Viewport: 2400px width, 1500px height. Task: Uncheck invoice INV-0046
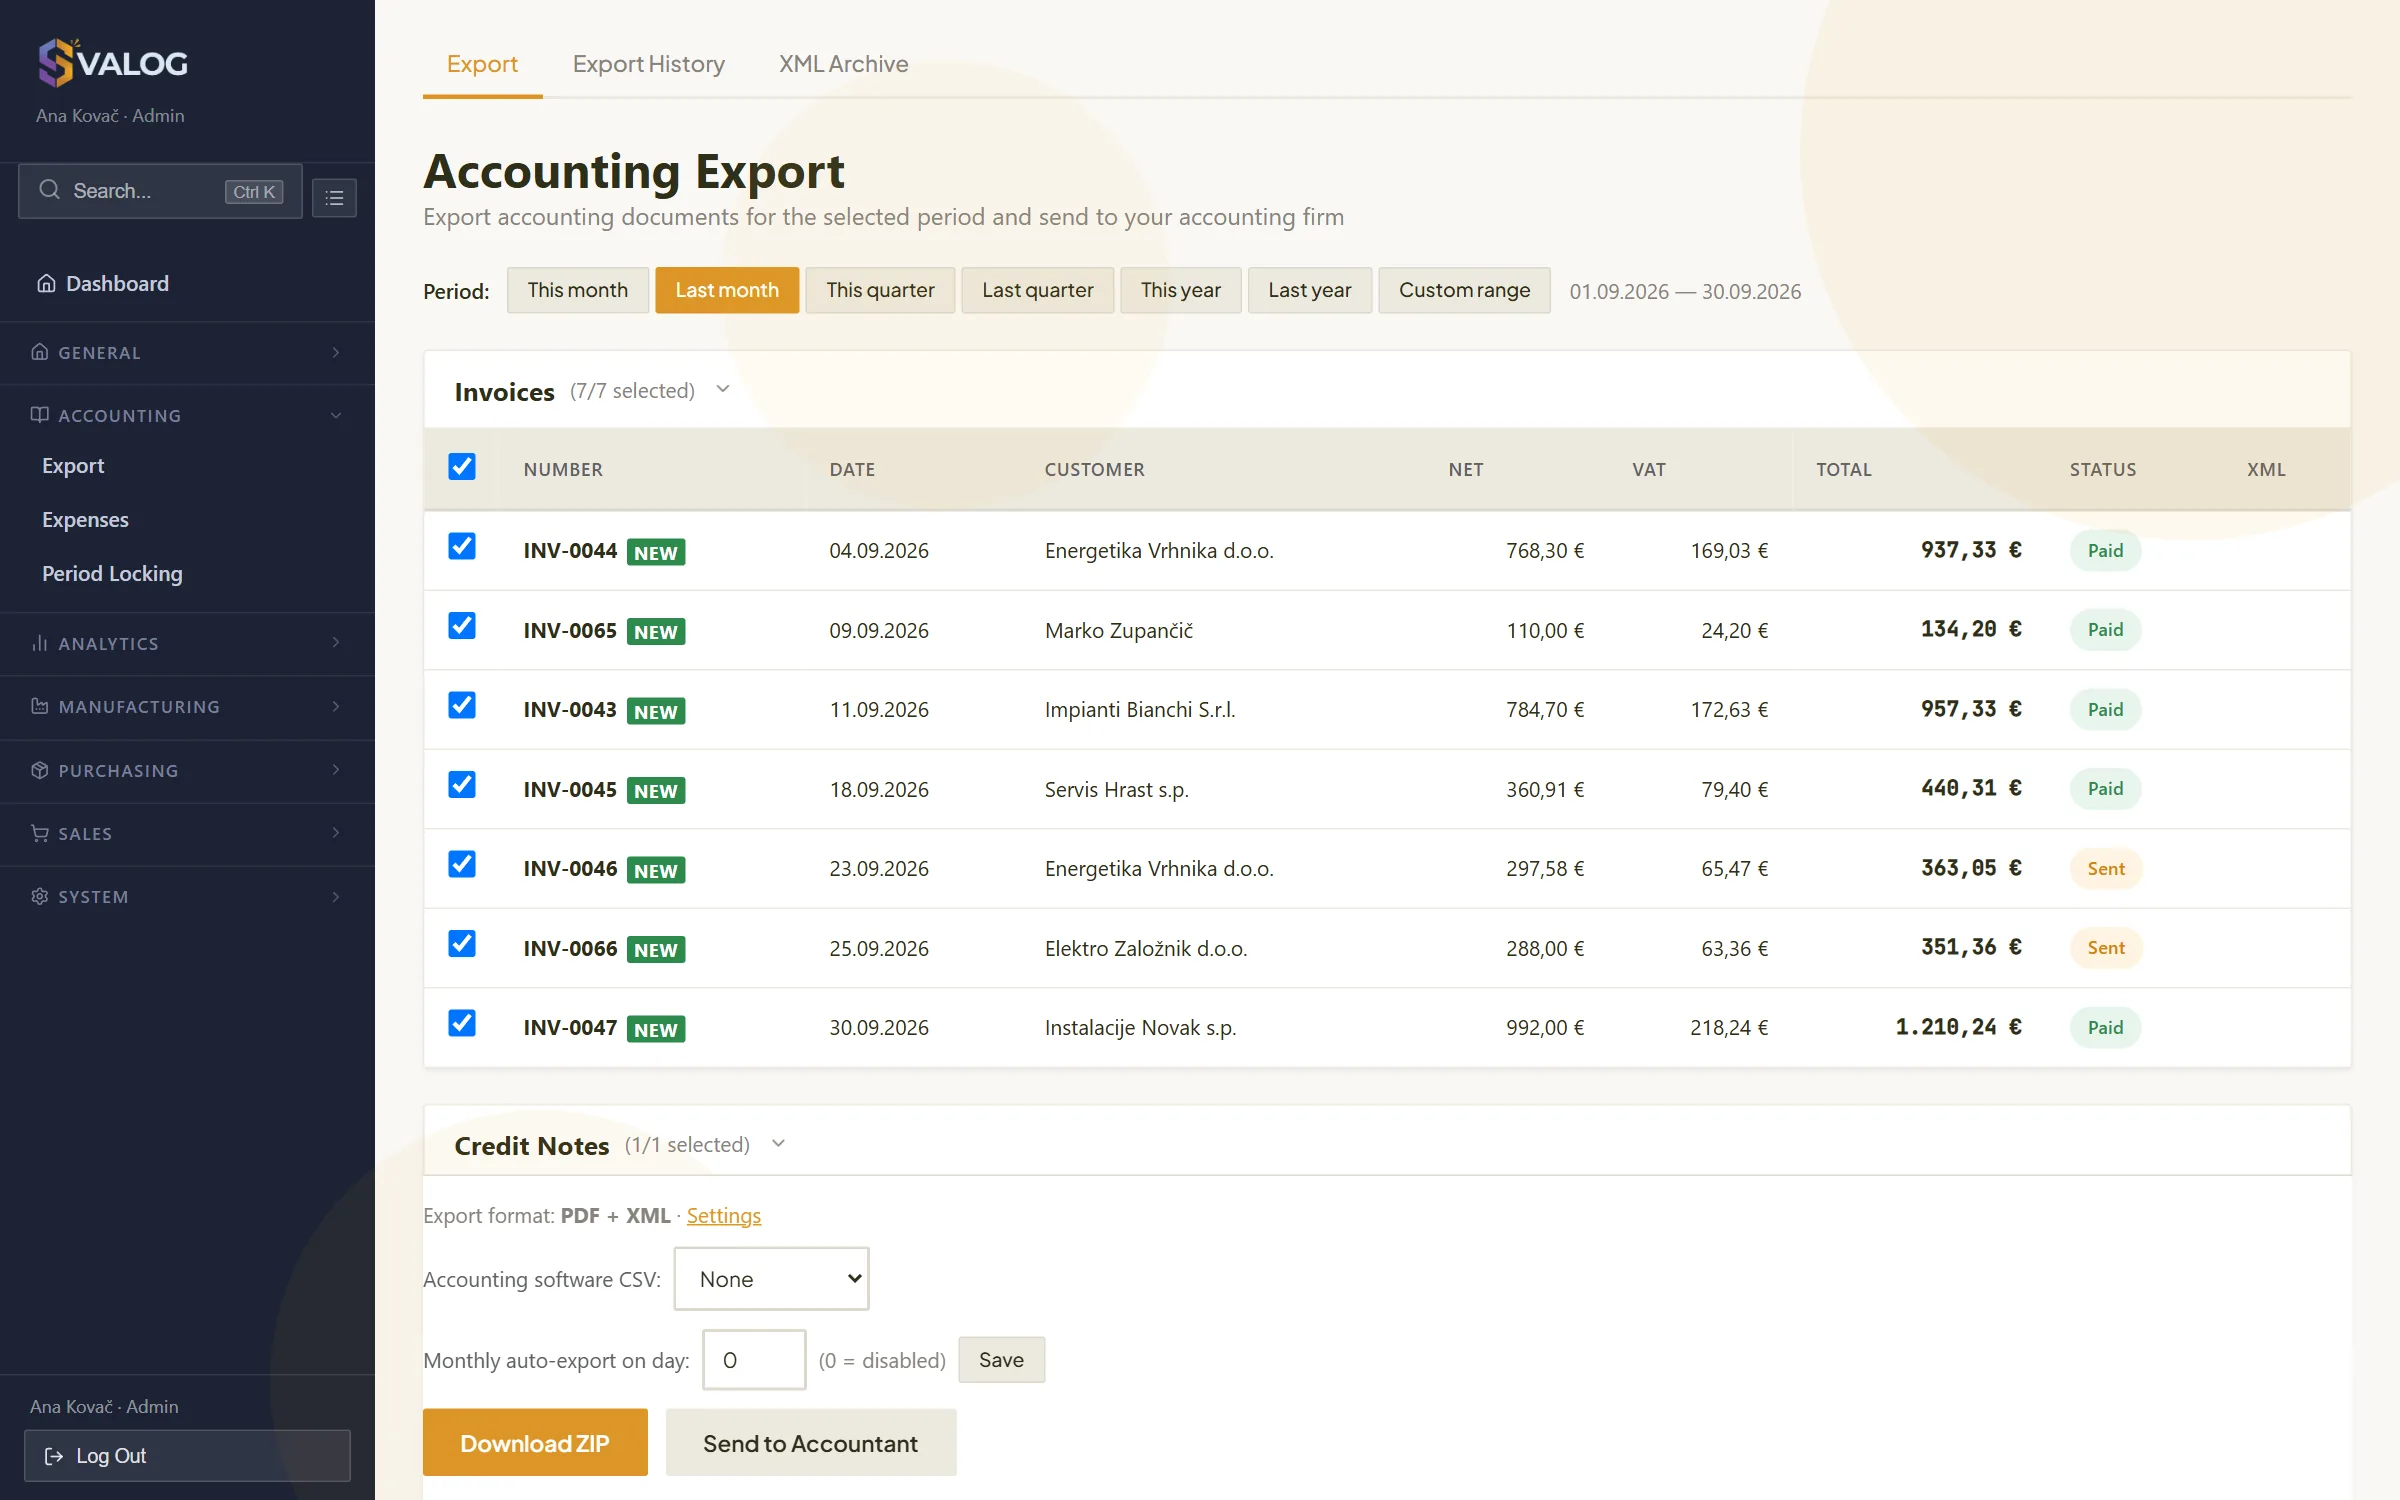click(462, 865)
